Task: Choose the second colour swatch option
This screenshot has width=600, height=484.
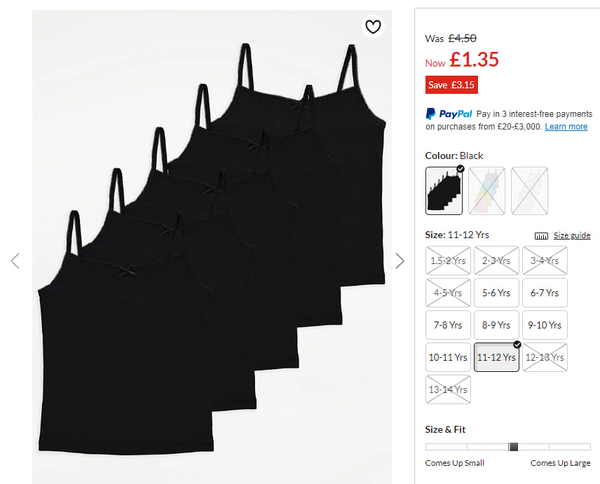Action: click(493, 189)
